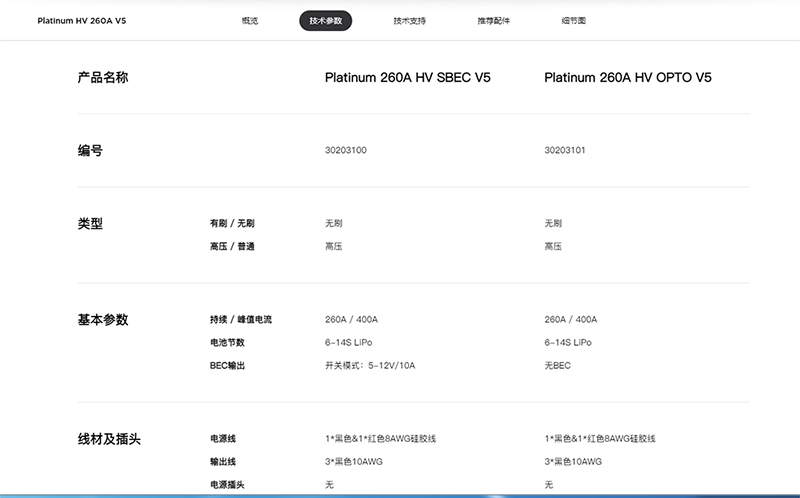Click the 有刷 / 无刷 row label

point(232,223)
